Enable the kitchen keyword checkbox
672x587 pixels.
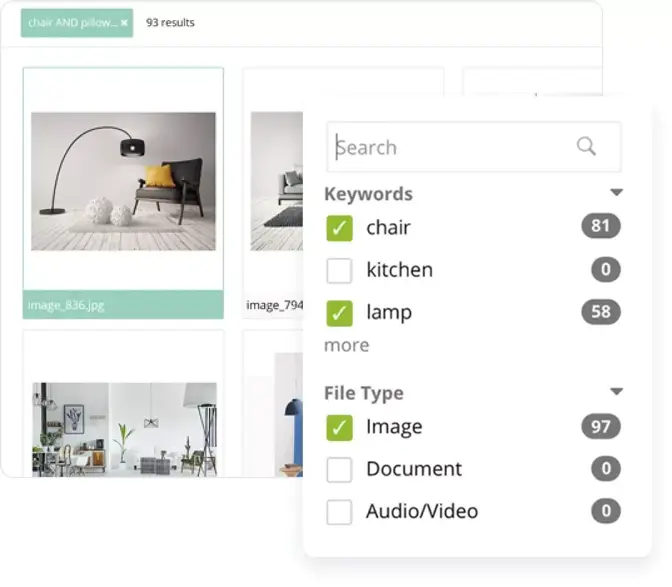[340, 270]
